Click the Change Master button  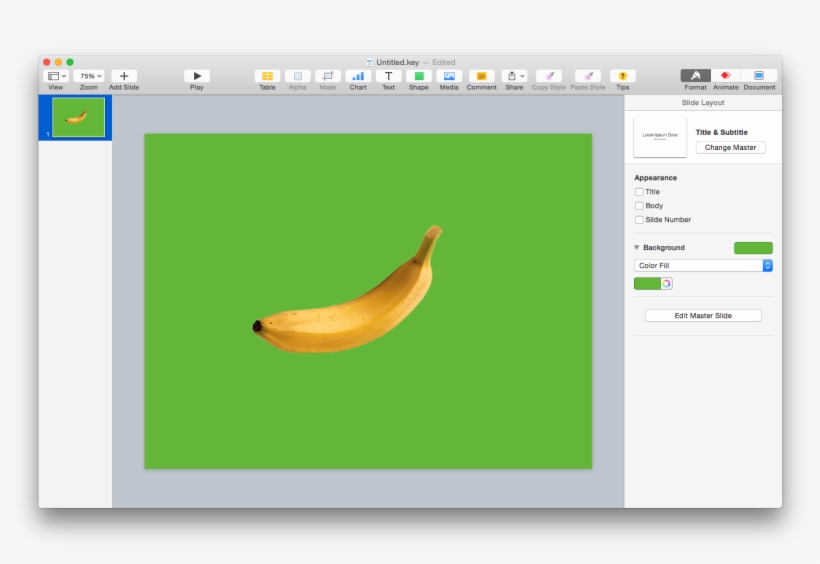(730, 148)
